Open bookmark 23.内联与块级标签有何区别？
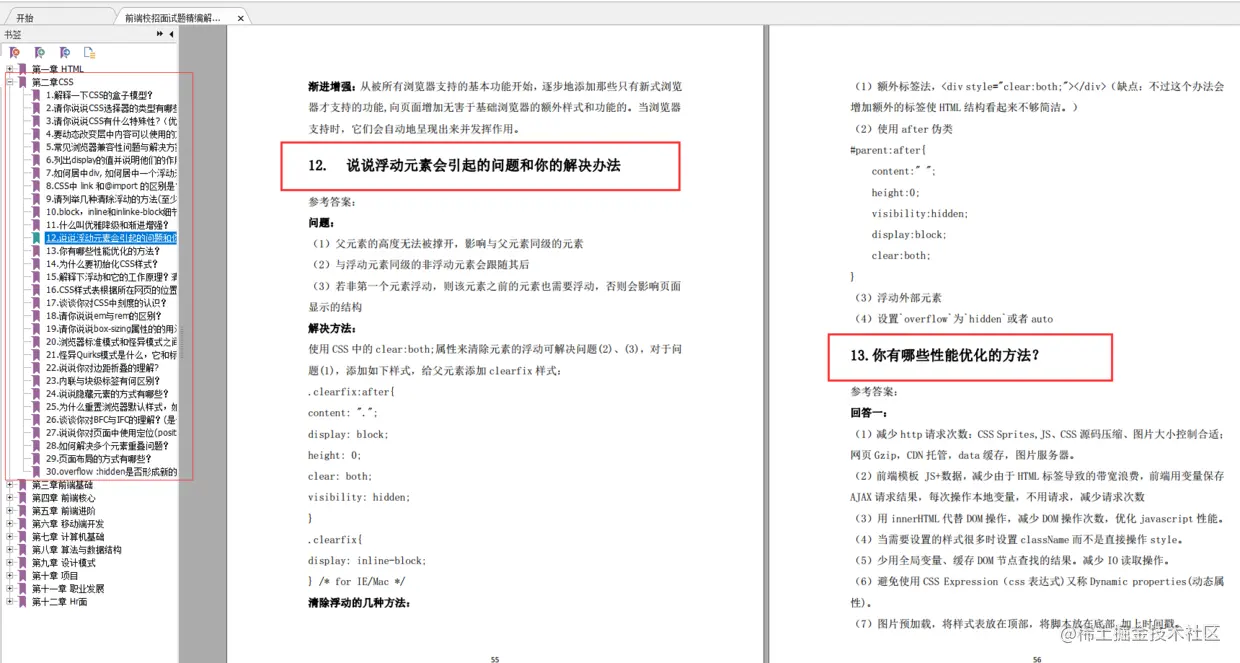 [103, 380]
